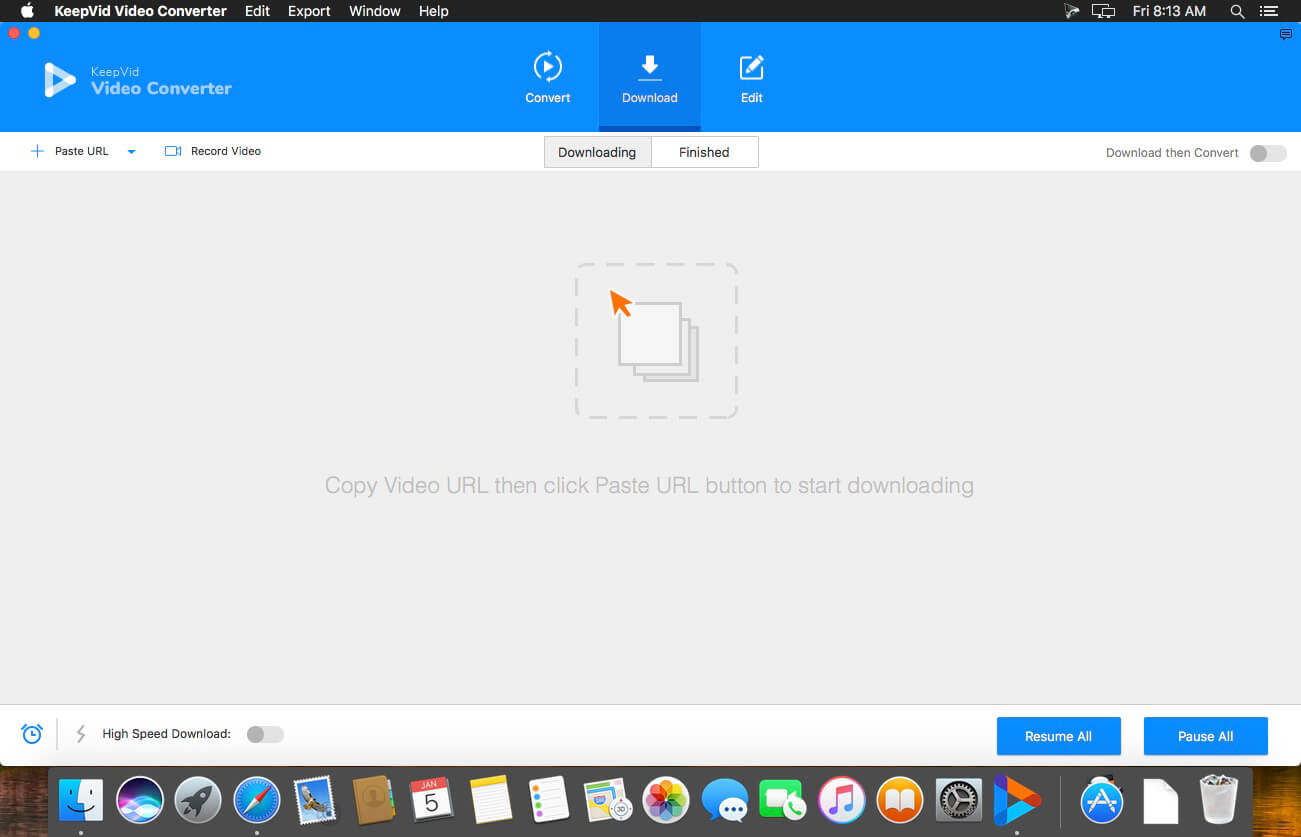1301x837 pixels.
Task: Open Spotlight search in menu bar
Action: tap(1237, 11)
